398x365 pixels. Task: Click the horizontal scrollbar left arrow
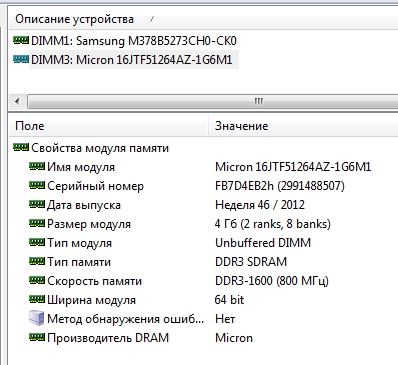click(17, 101)
